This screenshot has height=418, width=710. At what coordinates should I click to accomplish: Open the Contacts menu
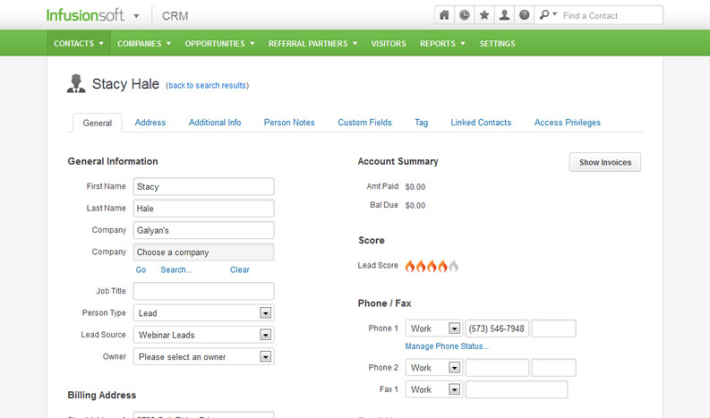pos(79,44)
